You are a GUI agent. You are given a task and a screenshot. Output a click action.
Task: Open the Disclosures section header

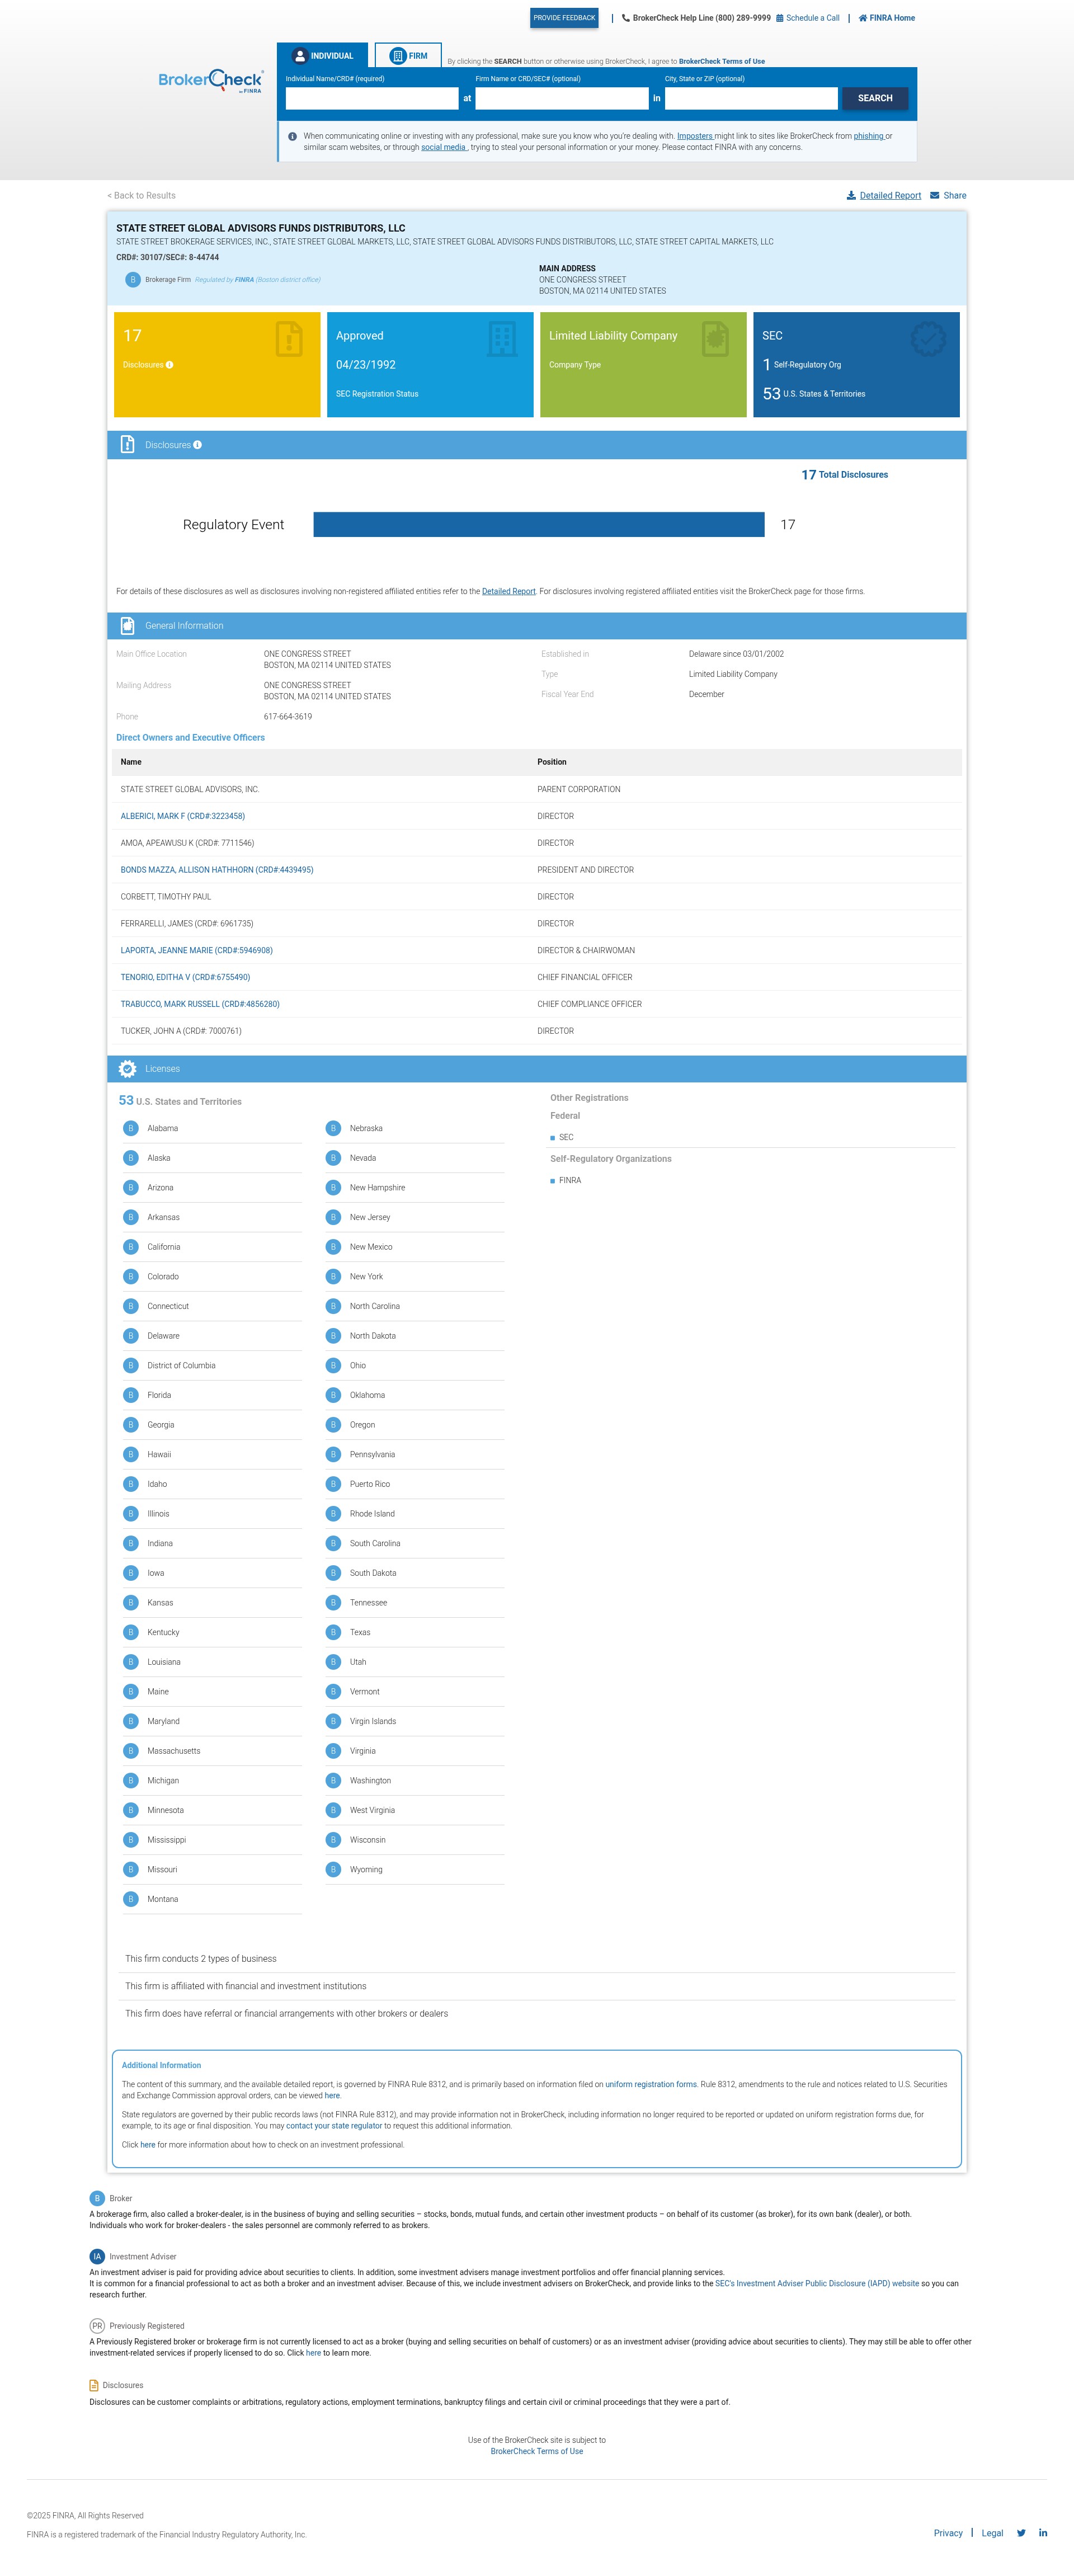537,445
